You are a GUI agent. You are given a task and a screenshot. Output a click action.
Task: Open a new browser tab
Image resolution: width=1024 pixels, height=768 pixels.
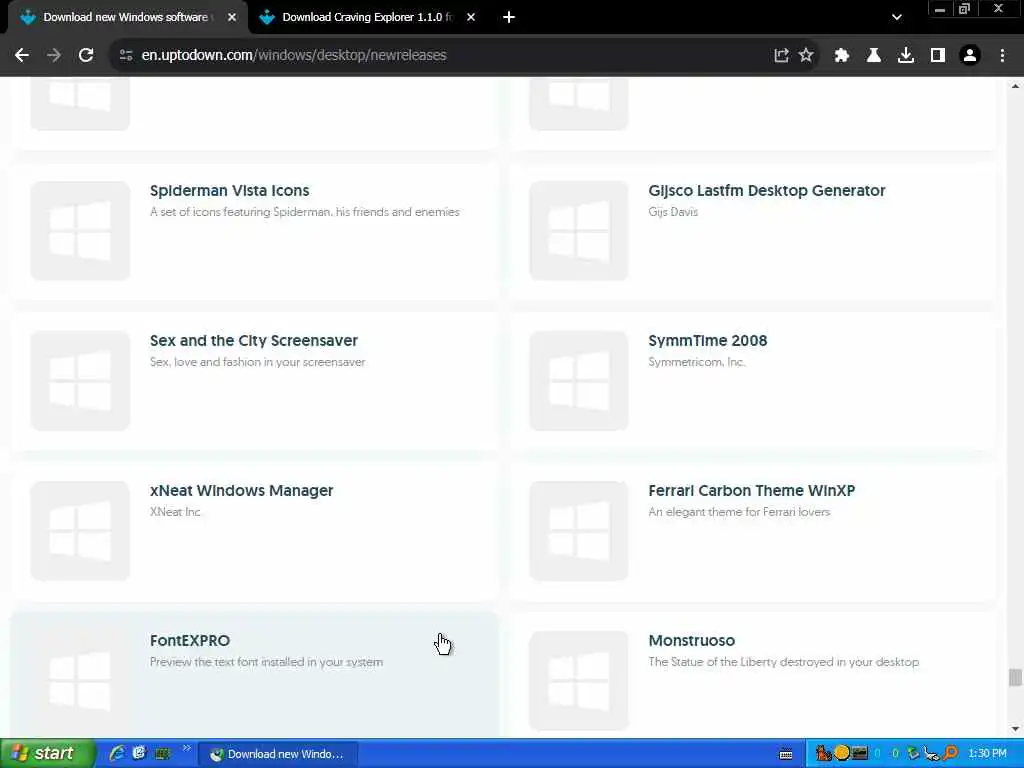coord(509,18)
